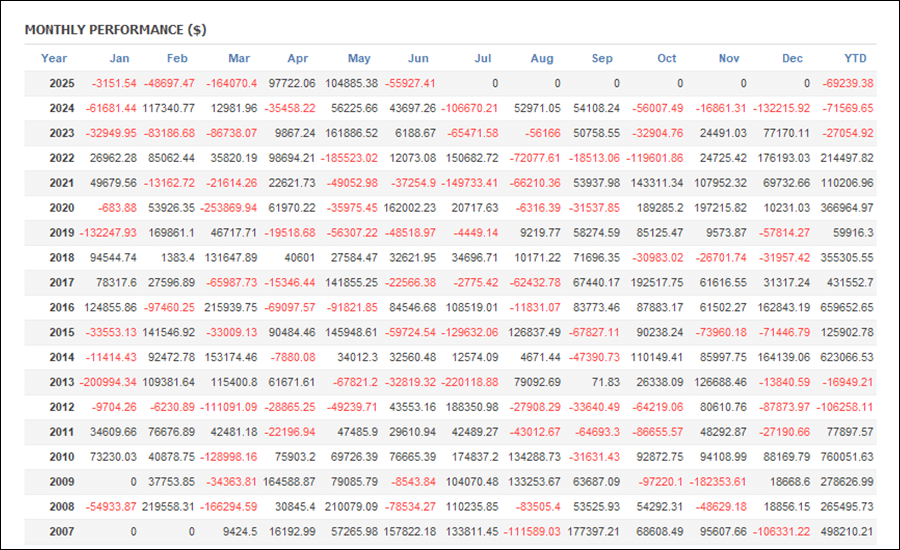Select the 2025 YTD value -69239.38
The image size is (900, 550).
point(848,83)
